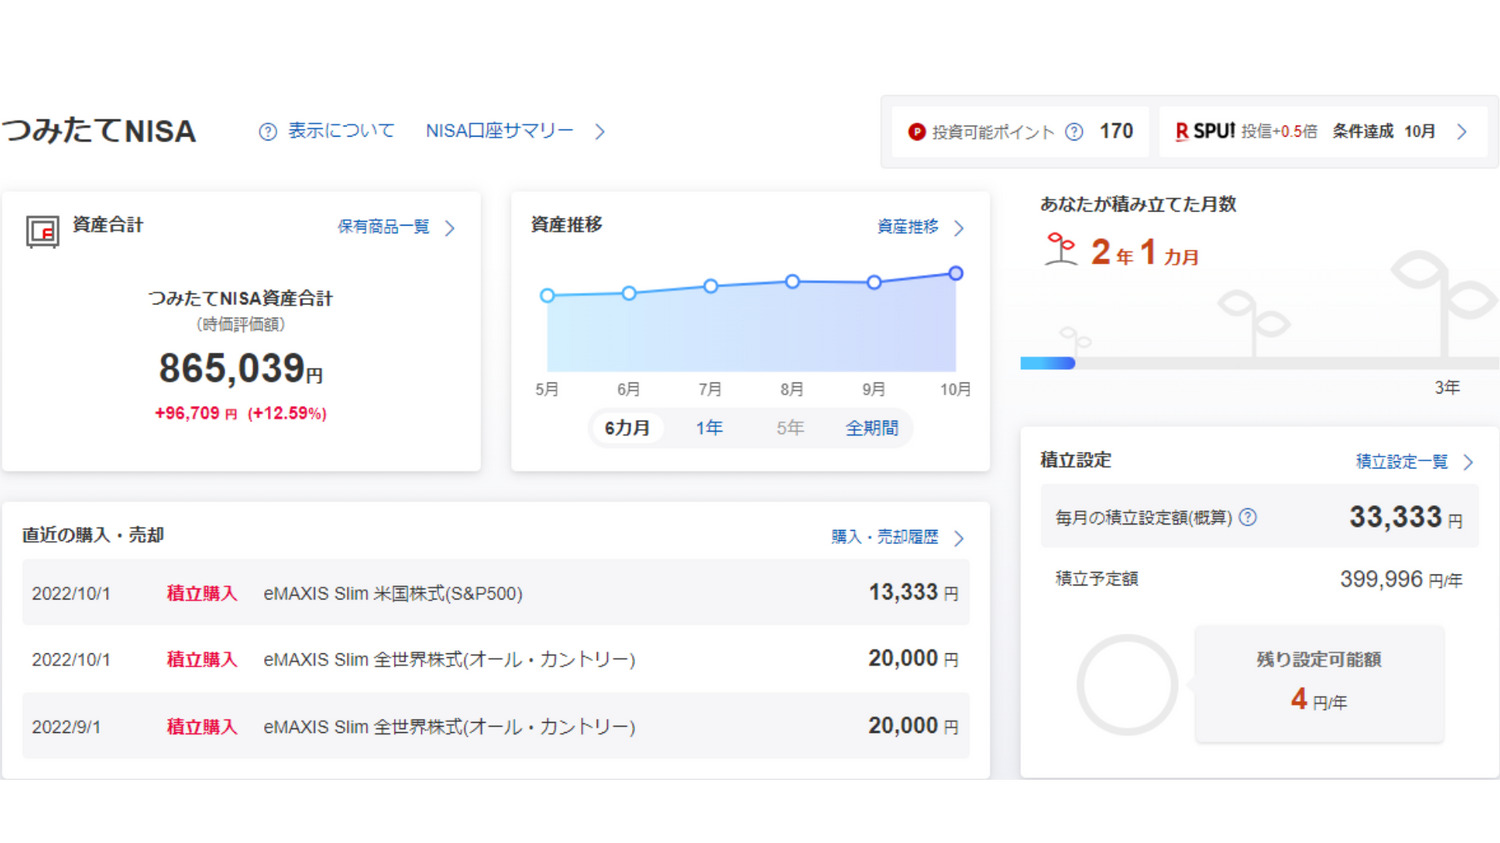Click the total amount 865,039円
This screenshot has height=843, width=1500.
coord(240,368)
